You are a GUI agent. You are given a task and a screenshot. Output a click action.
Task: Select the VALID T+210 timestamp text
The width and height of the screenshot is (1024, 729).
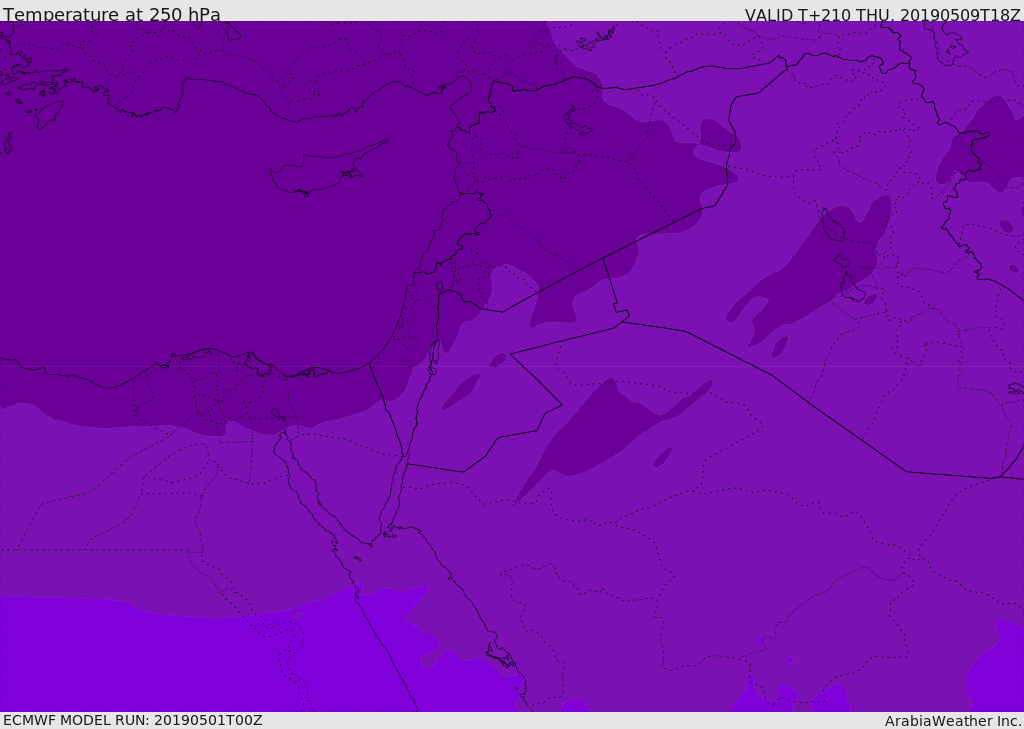tap(882, 14)
